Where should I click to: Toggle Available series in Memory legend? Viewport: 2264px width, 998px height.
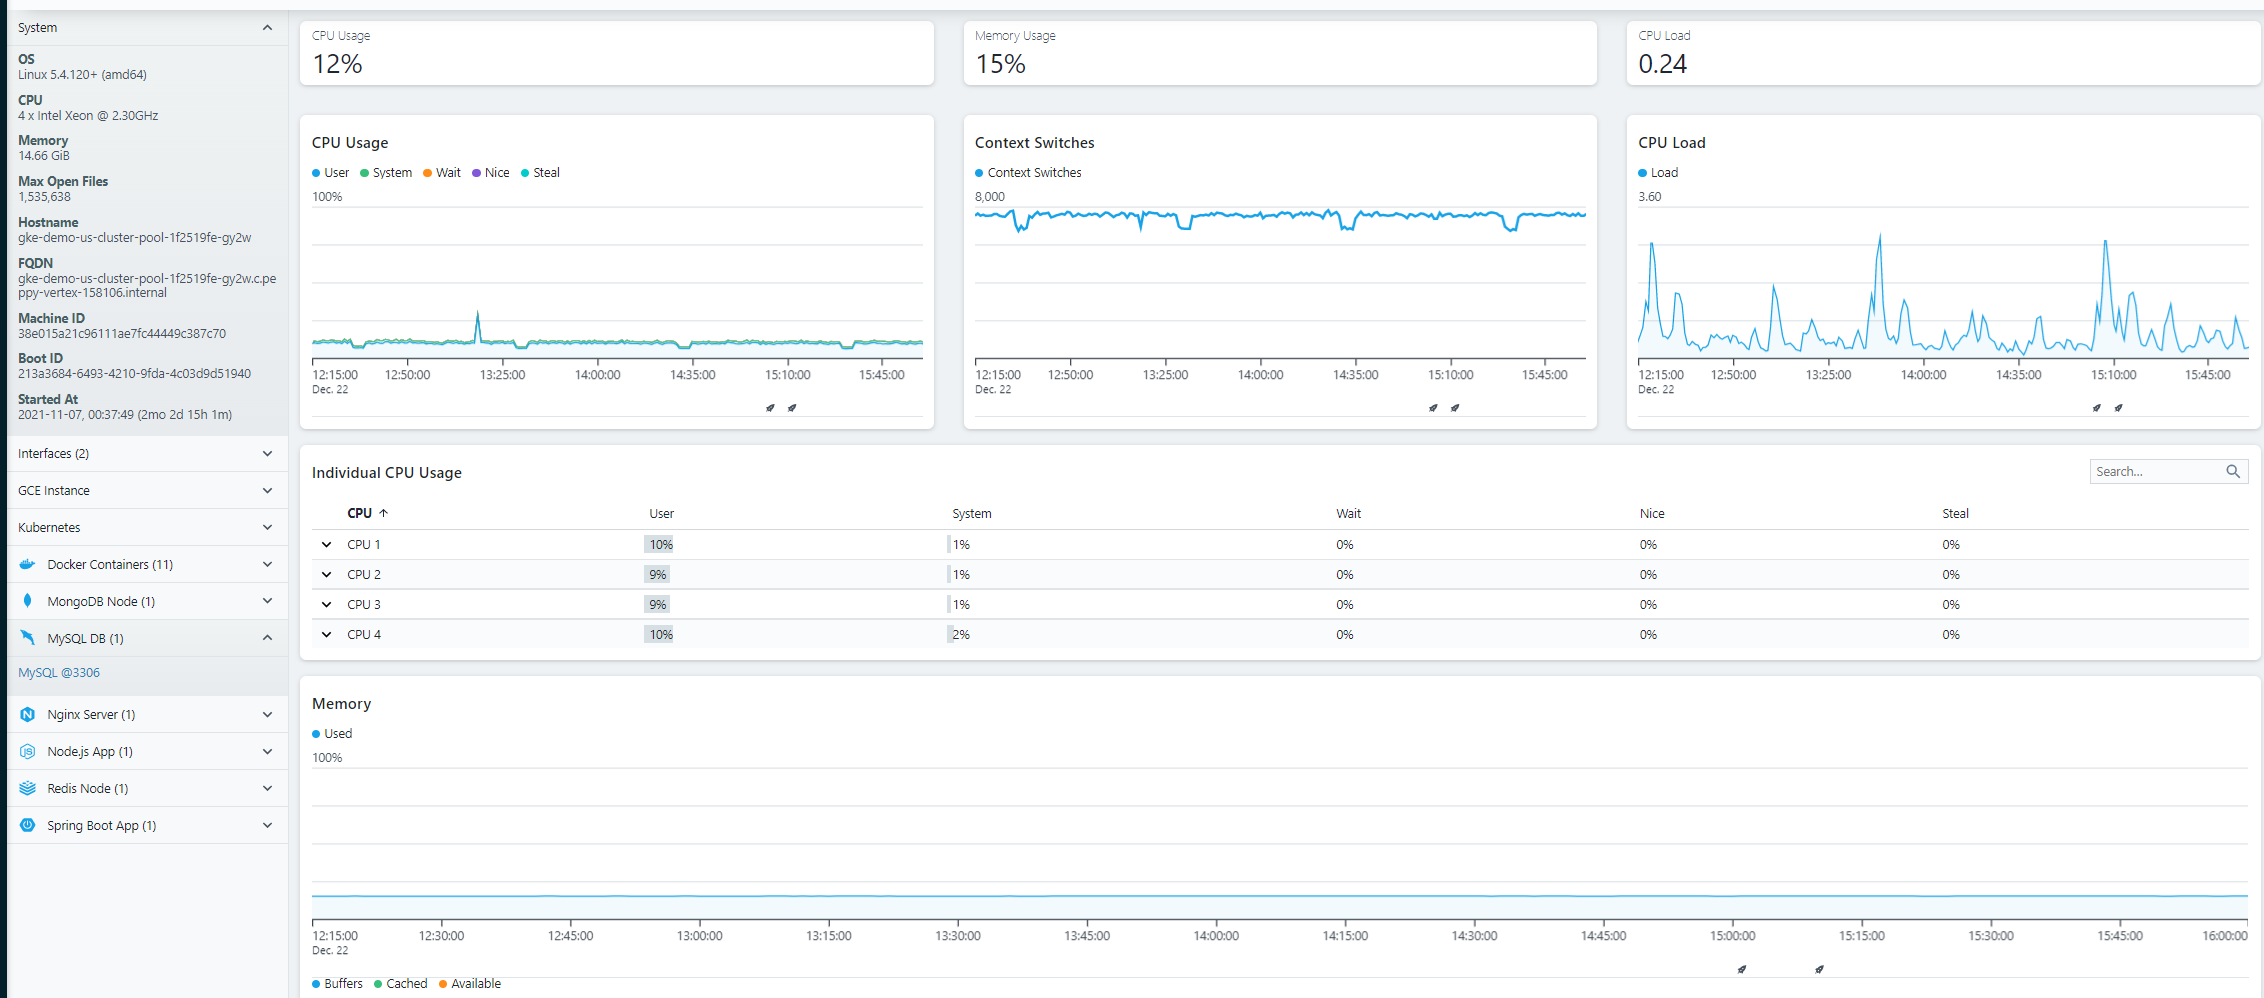point(470,984)
